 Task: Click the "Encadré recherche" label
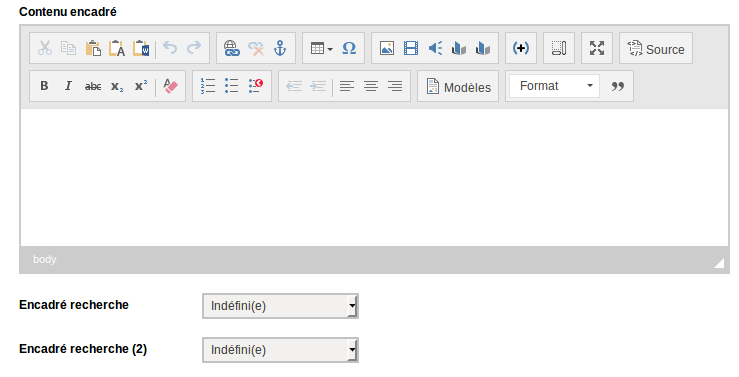click(x=74, y=305)
